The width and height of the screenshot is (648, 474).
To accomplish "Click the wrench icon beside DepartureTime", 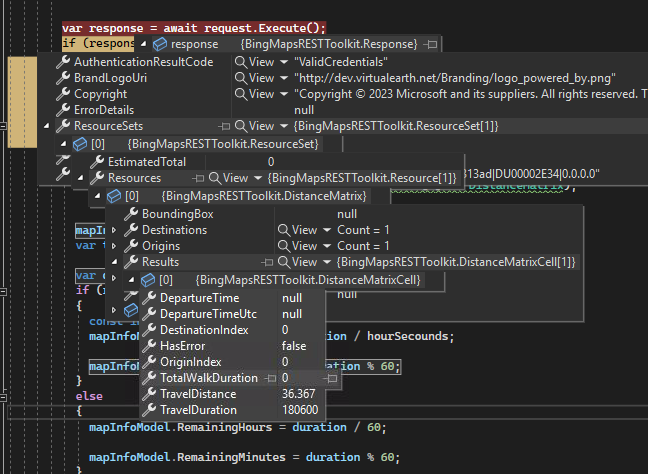I will 149,298.
